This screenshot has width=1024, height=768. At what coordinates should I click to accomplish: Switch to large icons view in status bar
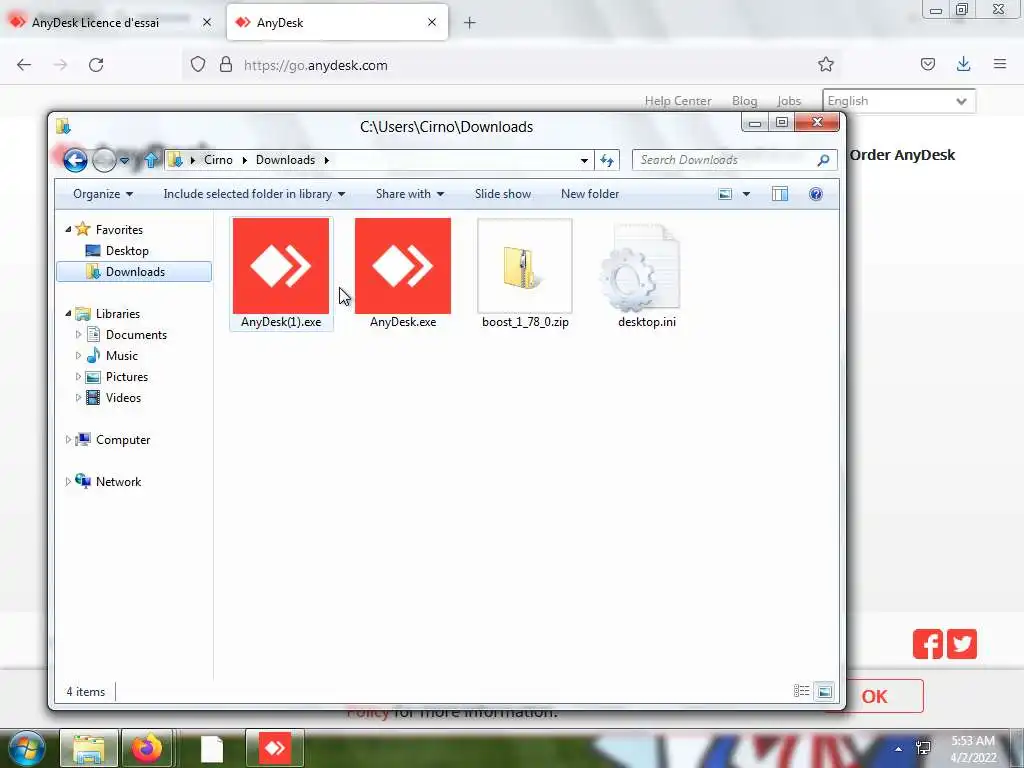824,691
